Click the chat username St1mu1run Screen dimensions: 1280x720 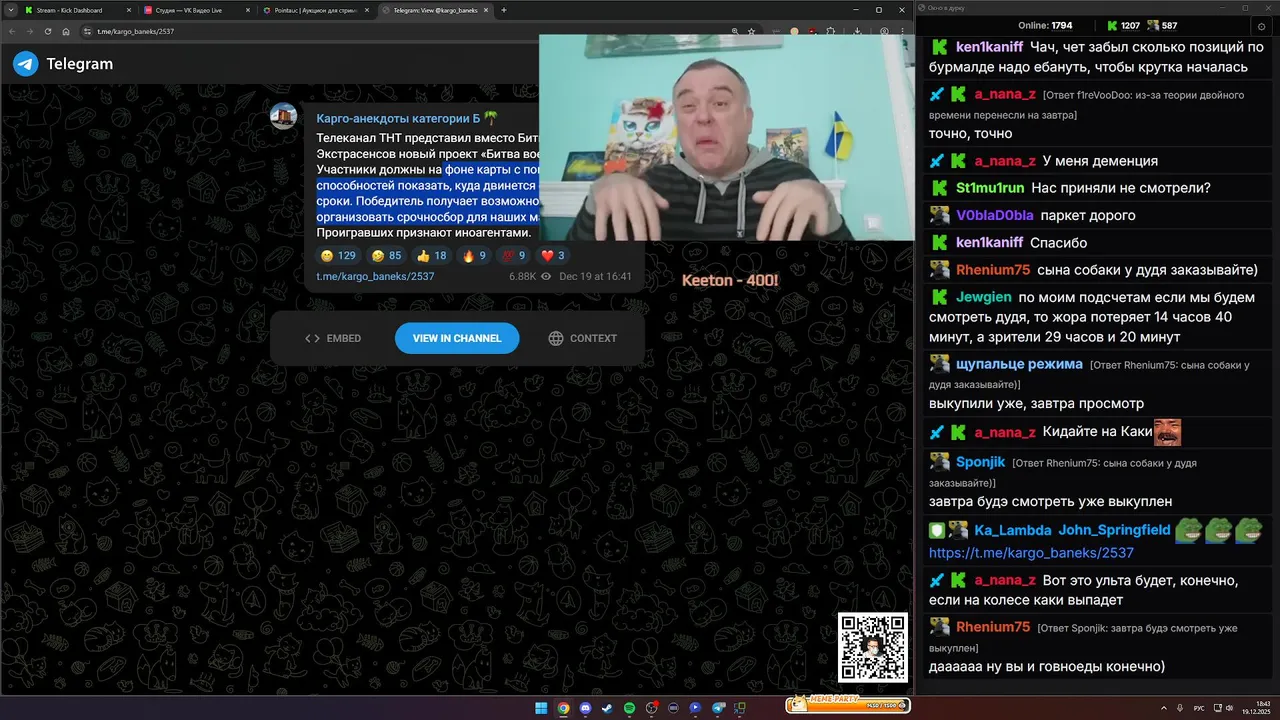[990, 188]
